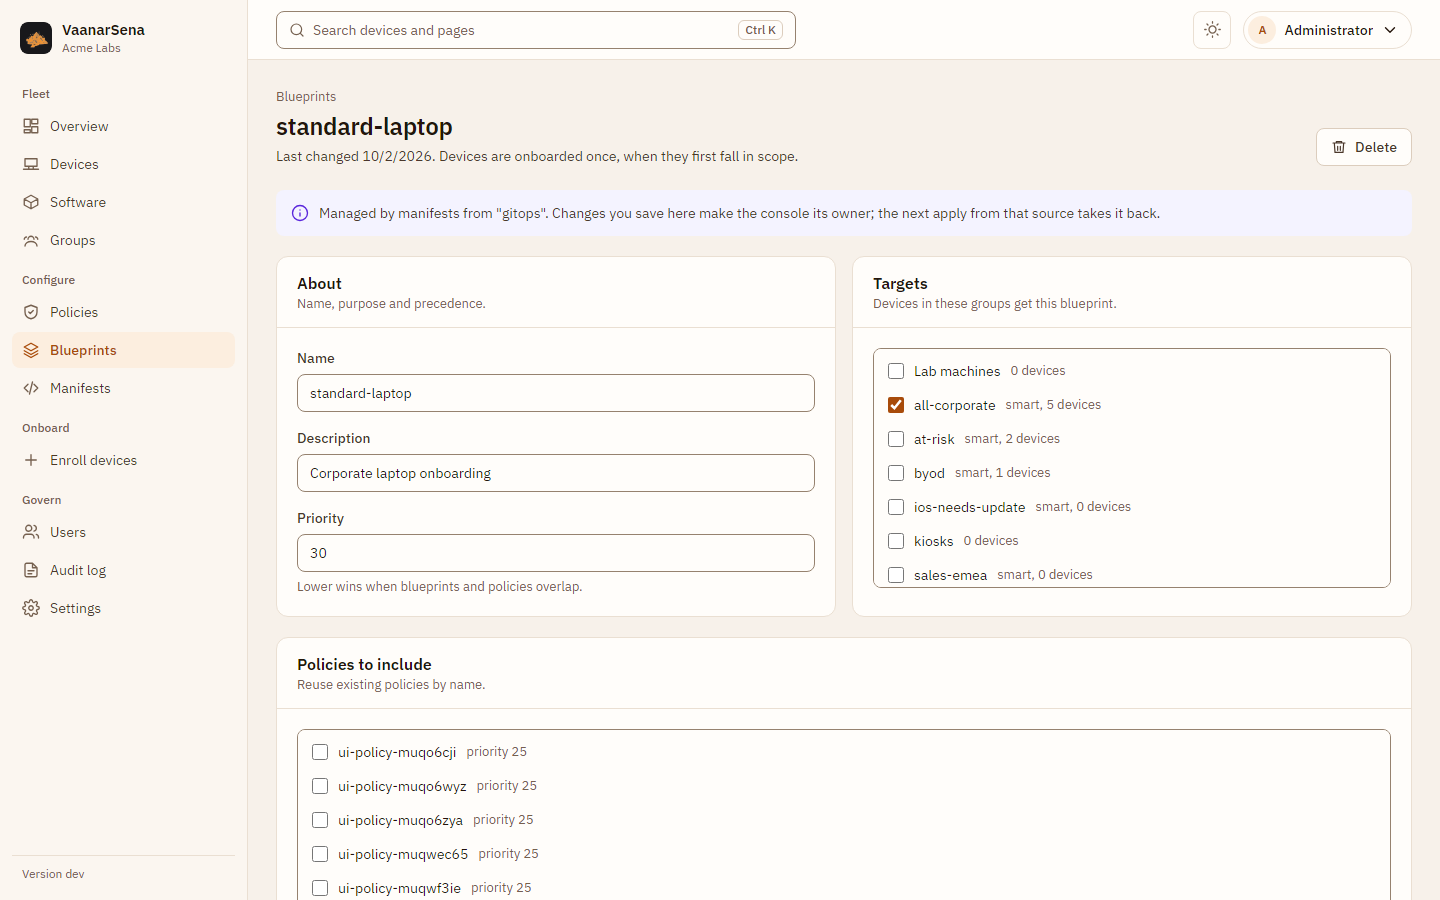This screenshot has width=1440, height=900.
Task: Click the Audit log document icon
Action: 31,570
